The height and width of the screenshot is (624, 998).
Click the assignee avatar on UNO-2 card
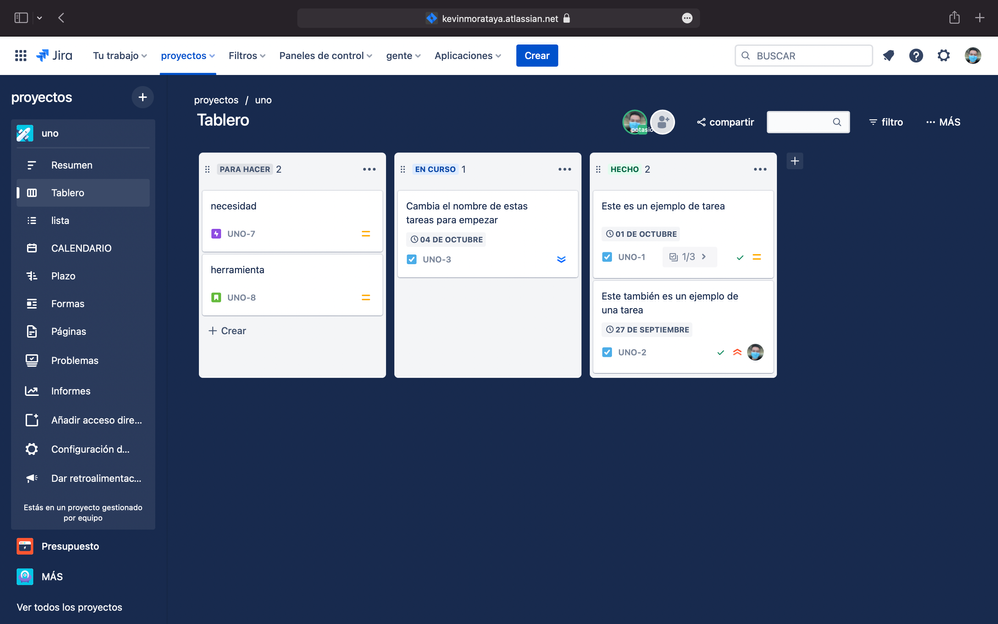coord(756,352)
